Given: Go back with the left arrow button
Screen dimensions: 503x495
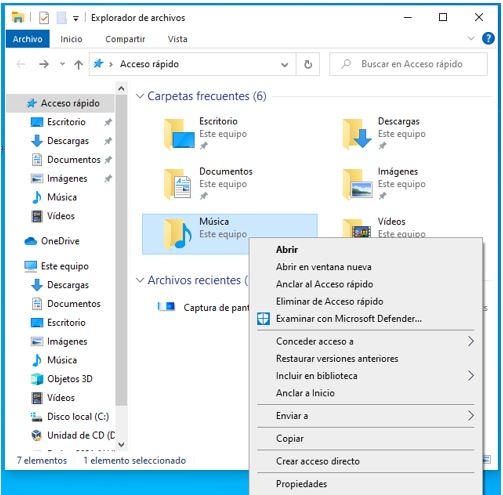Looking at the screenshot, I should pyautogui.click(x=21, y=64).
